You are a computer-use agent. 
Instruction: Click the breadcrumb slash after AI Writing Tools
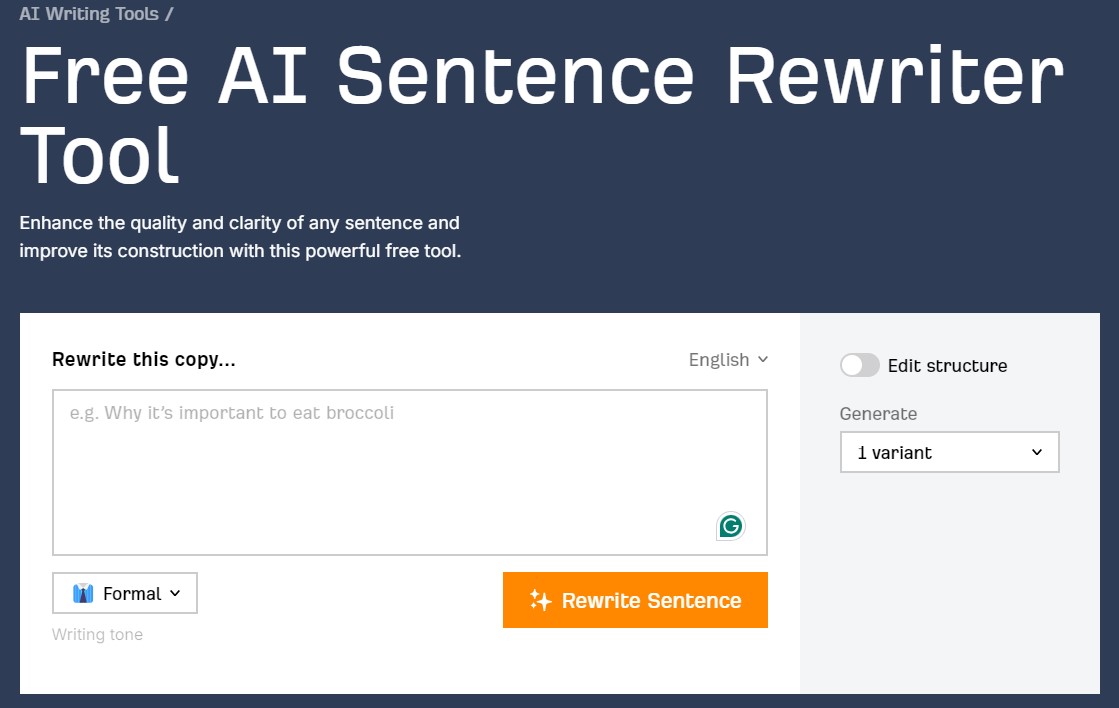point(168,14)
